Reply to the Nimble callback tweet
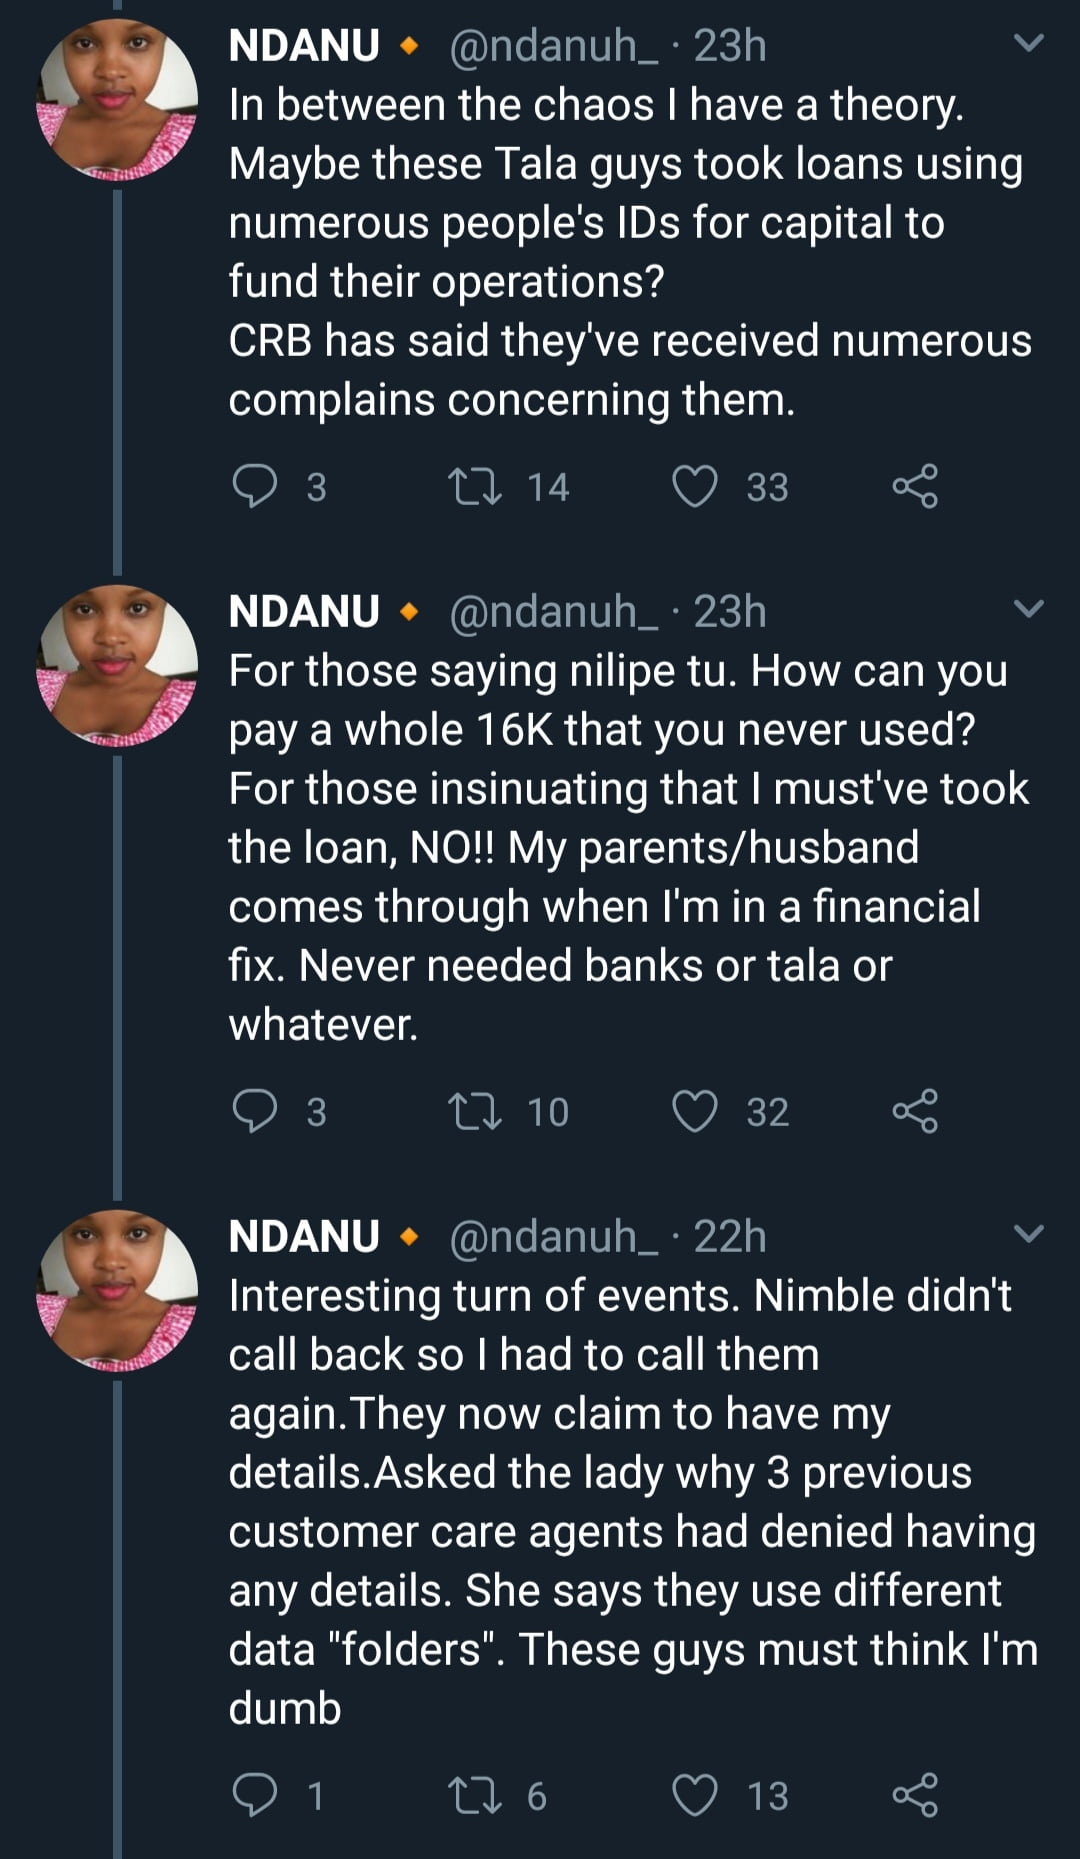 pyautogui.click(x=255, y=1795)
